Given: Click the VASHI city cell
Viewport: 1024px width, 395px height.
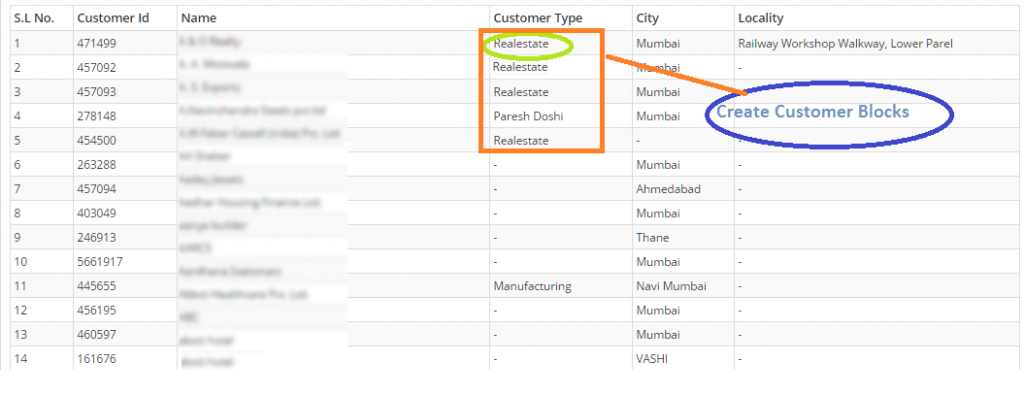Looking at the screenshot, I should pos(652,358).
